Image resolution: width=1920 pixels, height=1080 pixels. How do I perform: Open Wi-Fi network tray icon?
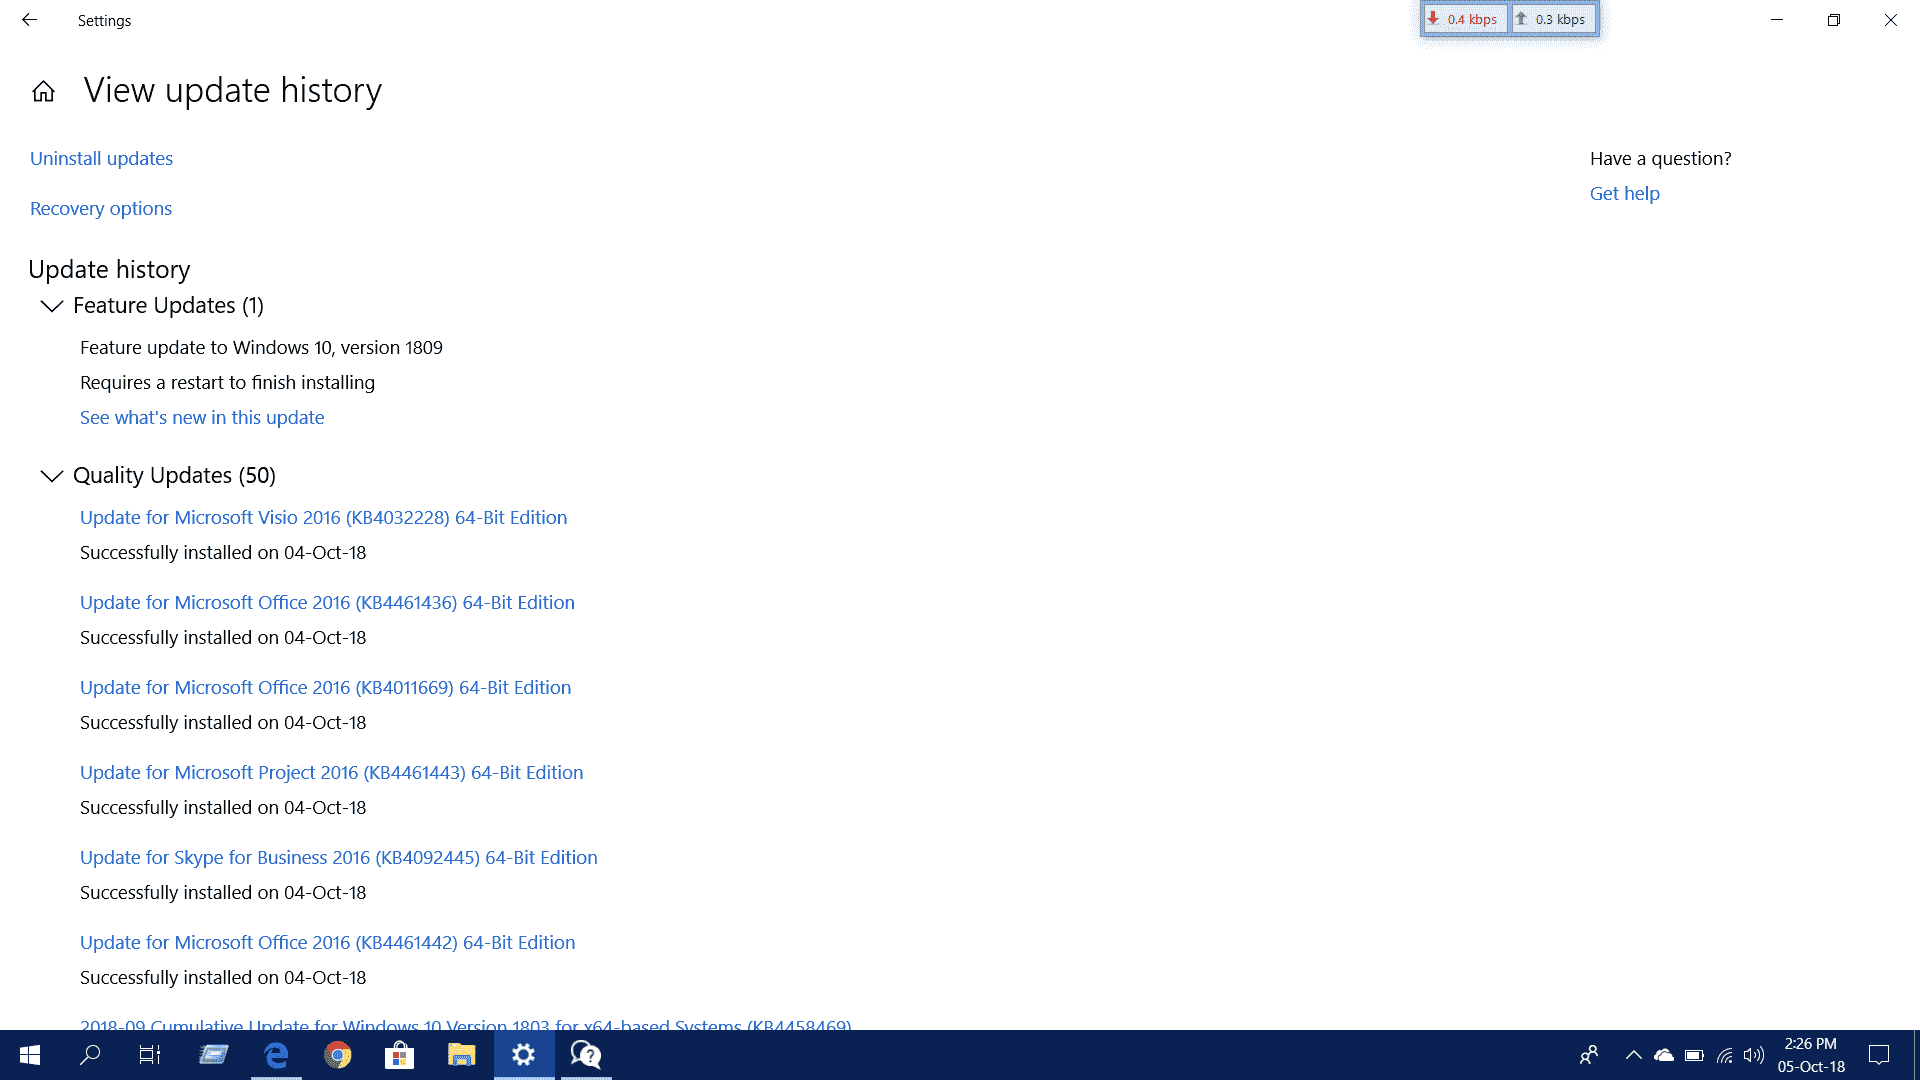[x=1725, y=1055]
